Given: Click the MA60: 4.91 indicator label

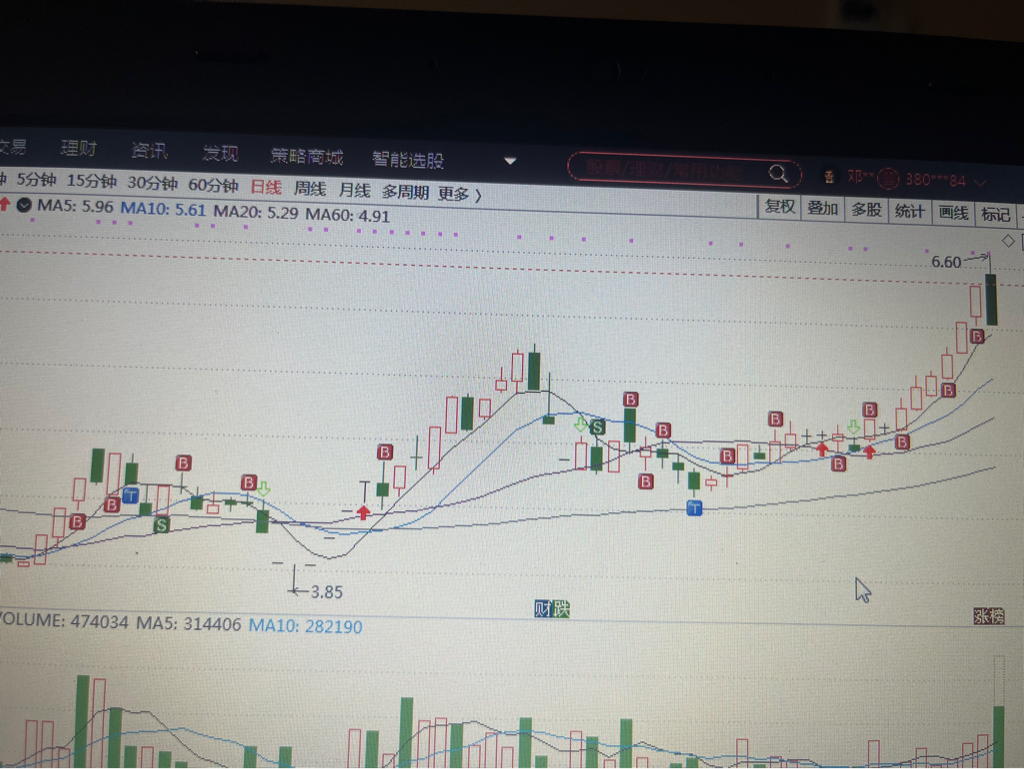Looking at the screenshot, I should [347, 215].
